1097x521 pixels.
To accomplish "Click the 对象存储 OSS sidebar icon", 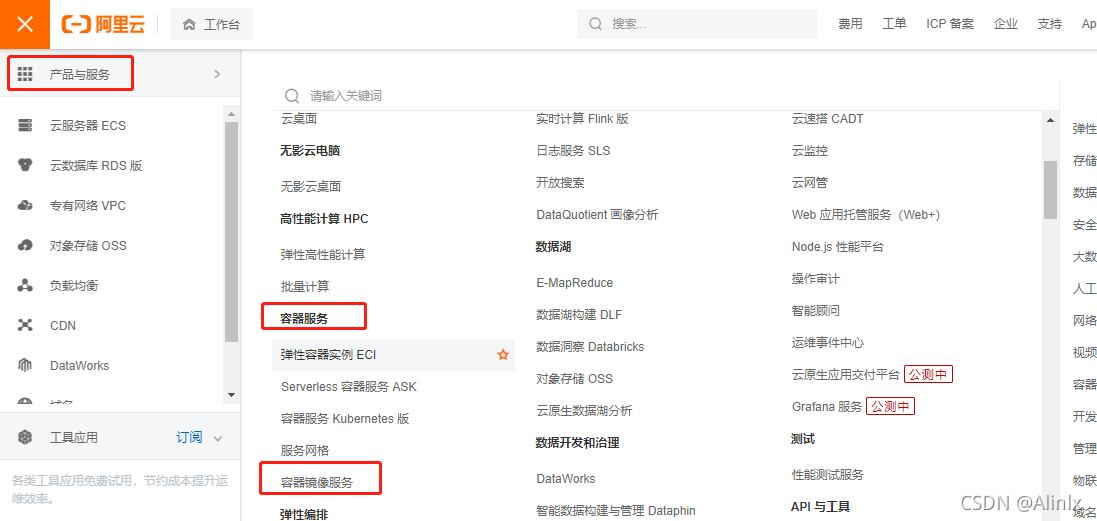I will [x=25, y=245].
